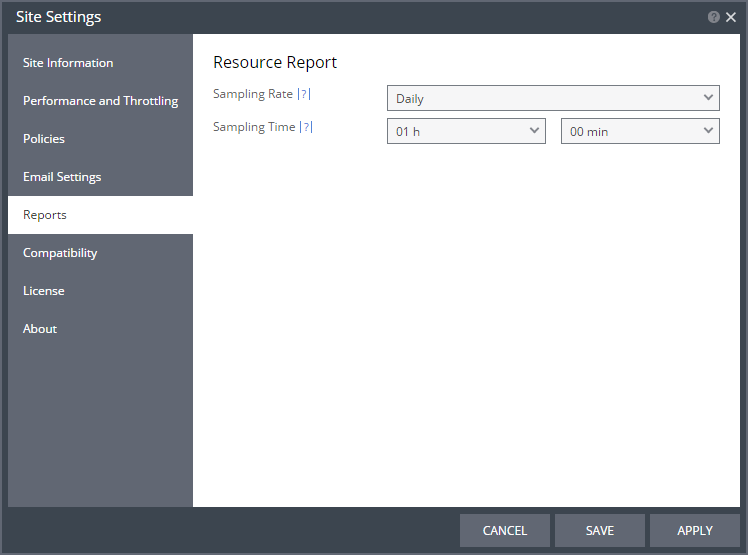Open the Sampling Time help tooltip link

(306, 127)
